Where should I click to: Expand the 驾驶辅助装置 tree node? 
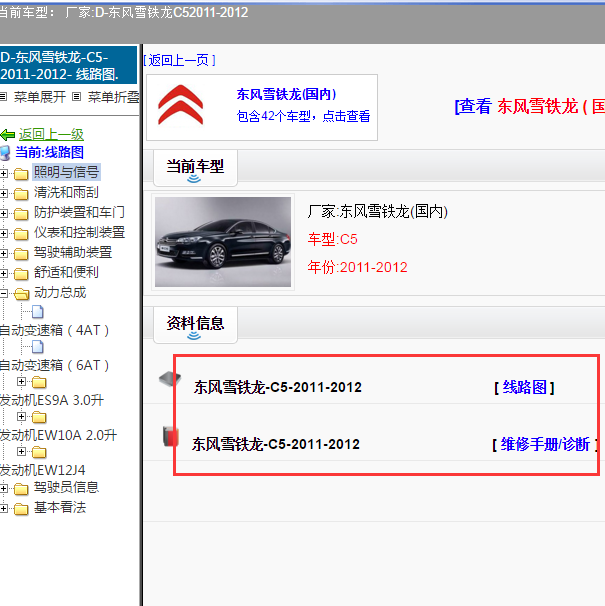pos(3,254)
